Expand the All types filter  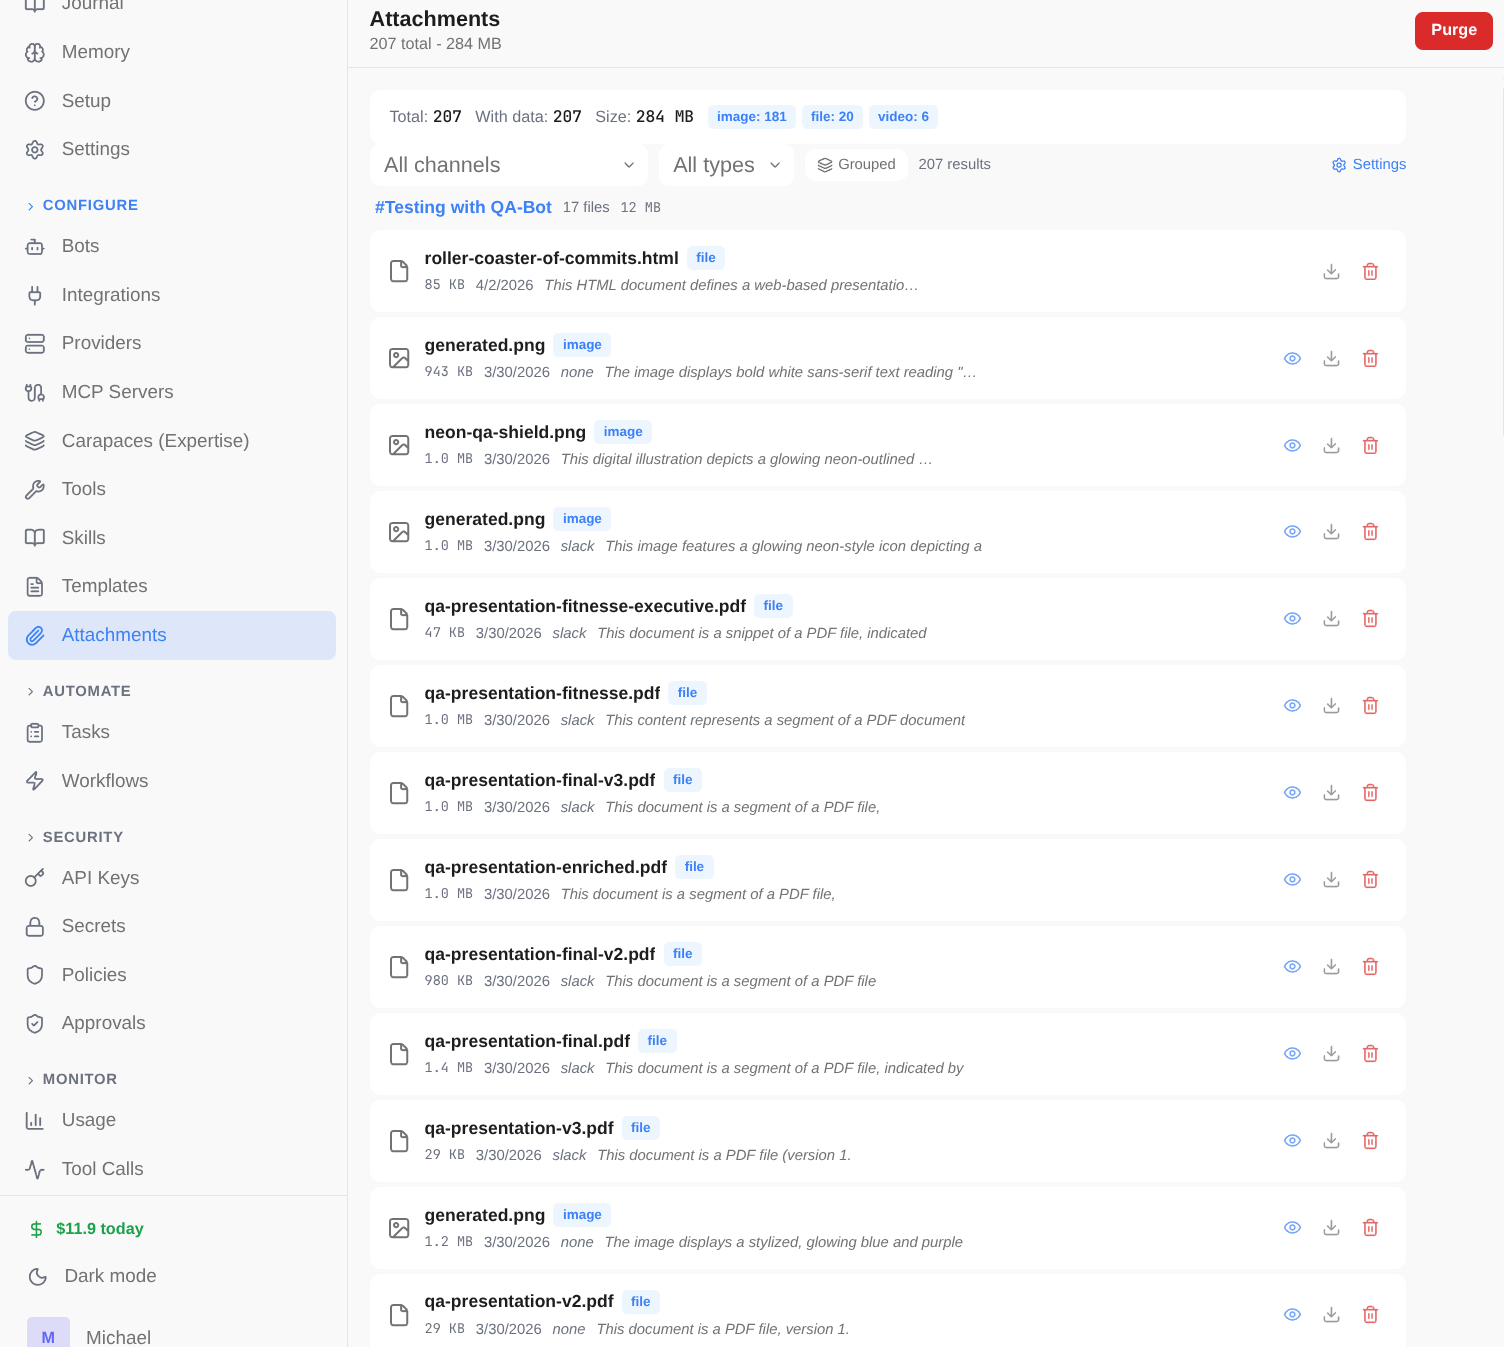726,164
